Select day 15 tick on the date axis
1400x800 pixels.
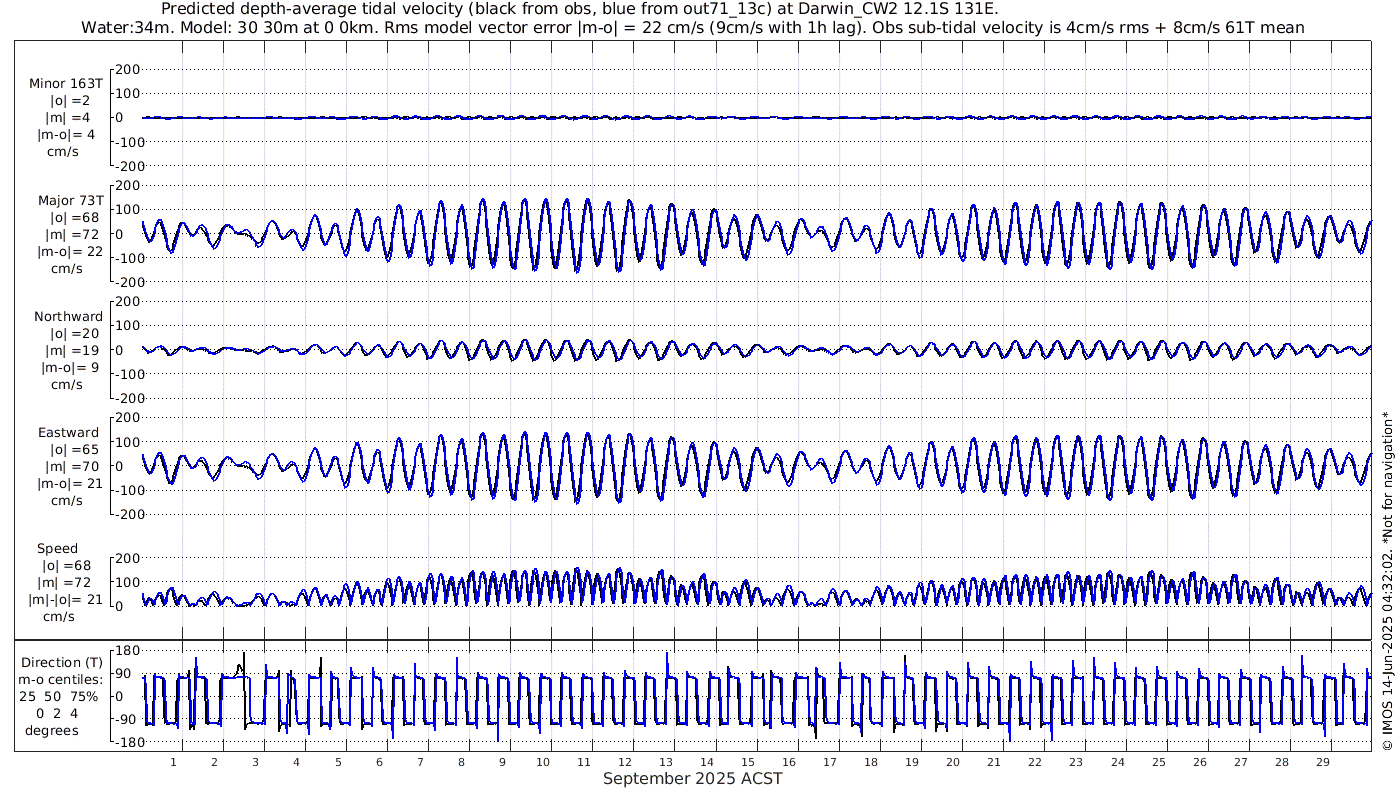coord(748,762)
